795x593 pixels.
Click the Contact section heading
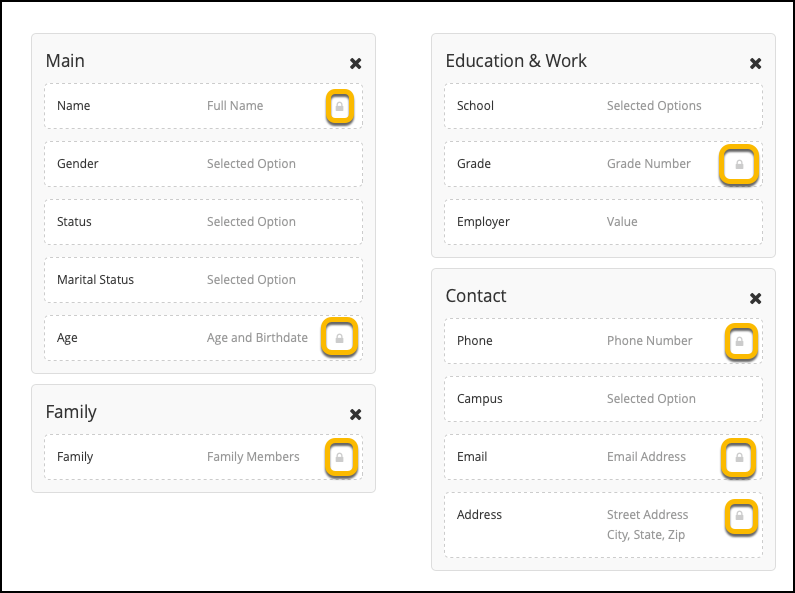[x=476, y=296]
